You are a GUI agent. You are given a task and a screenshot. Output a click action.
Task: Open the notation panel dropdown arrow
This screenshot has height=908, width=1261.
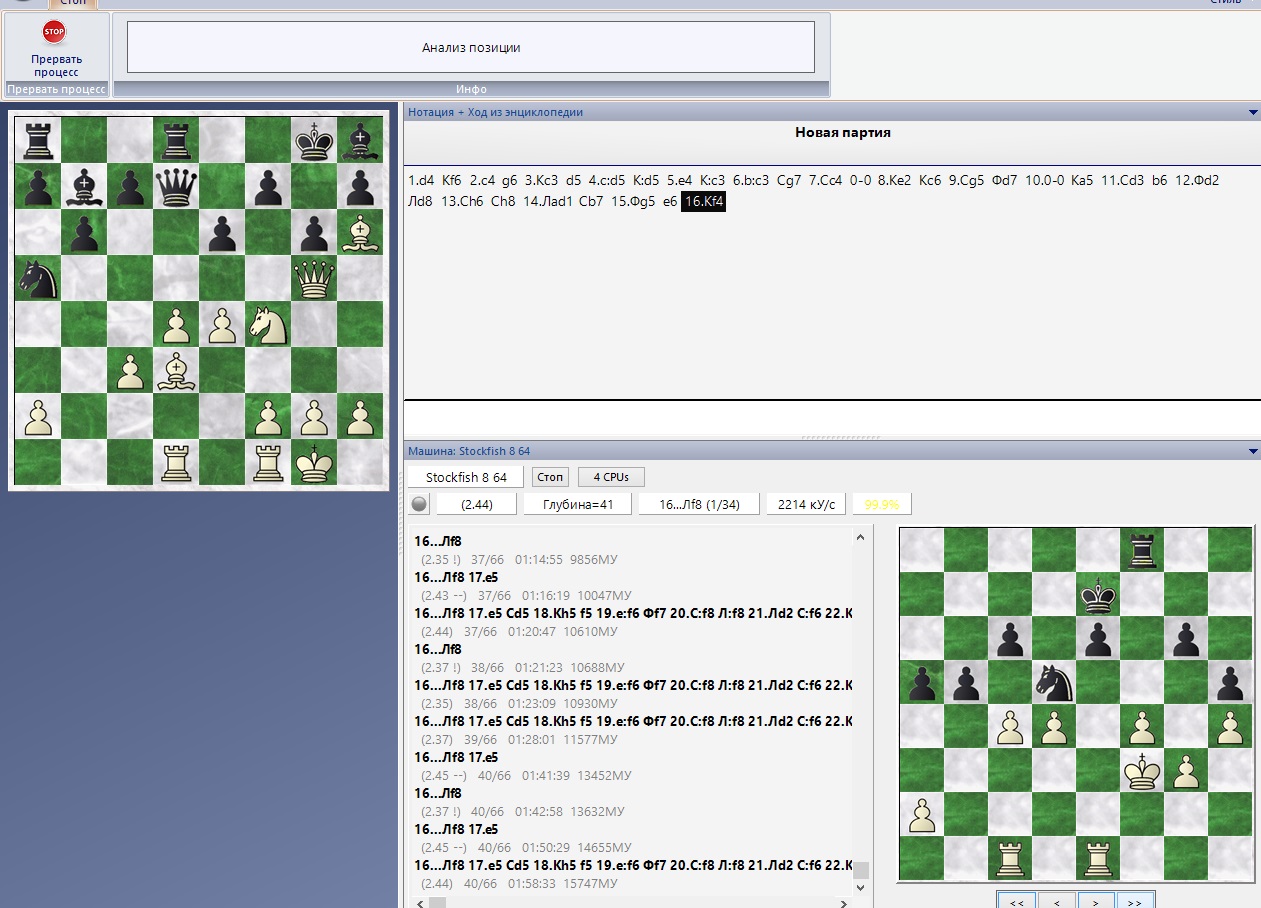tap(1253, 113)
